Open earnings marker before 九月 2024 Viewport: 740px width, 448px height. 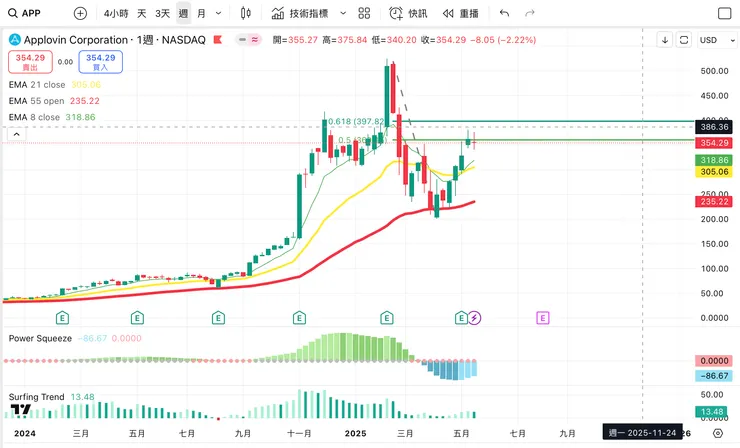click(218, 318)
